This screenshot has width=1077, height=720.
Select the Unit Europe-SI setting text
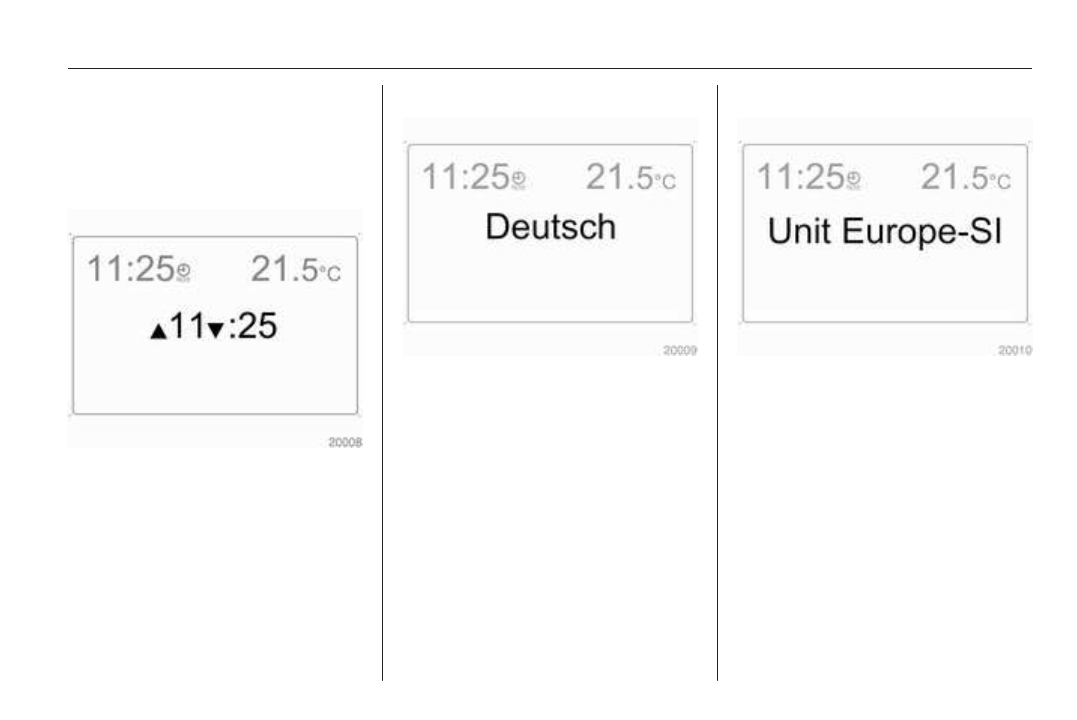[885, 232]
